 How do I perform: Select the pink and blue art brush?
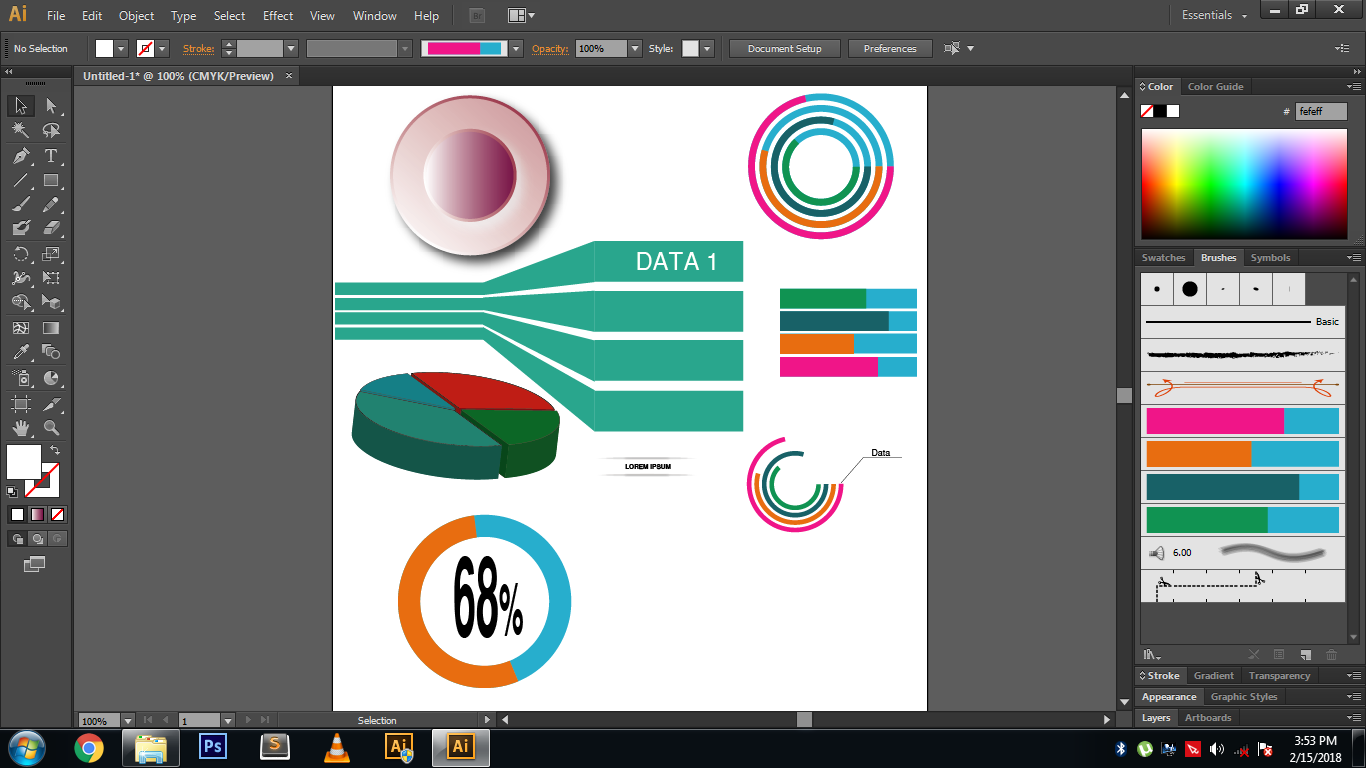pyautogui.click(x=1242, y=421)
